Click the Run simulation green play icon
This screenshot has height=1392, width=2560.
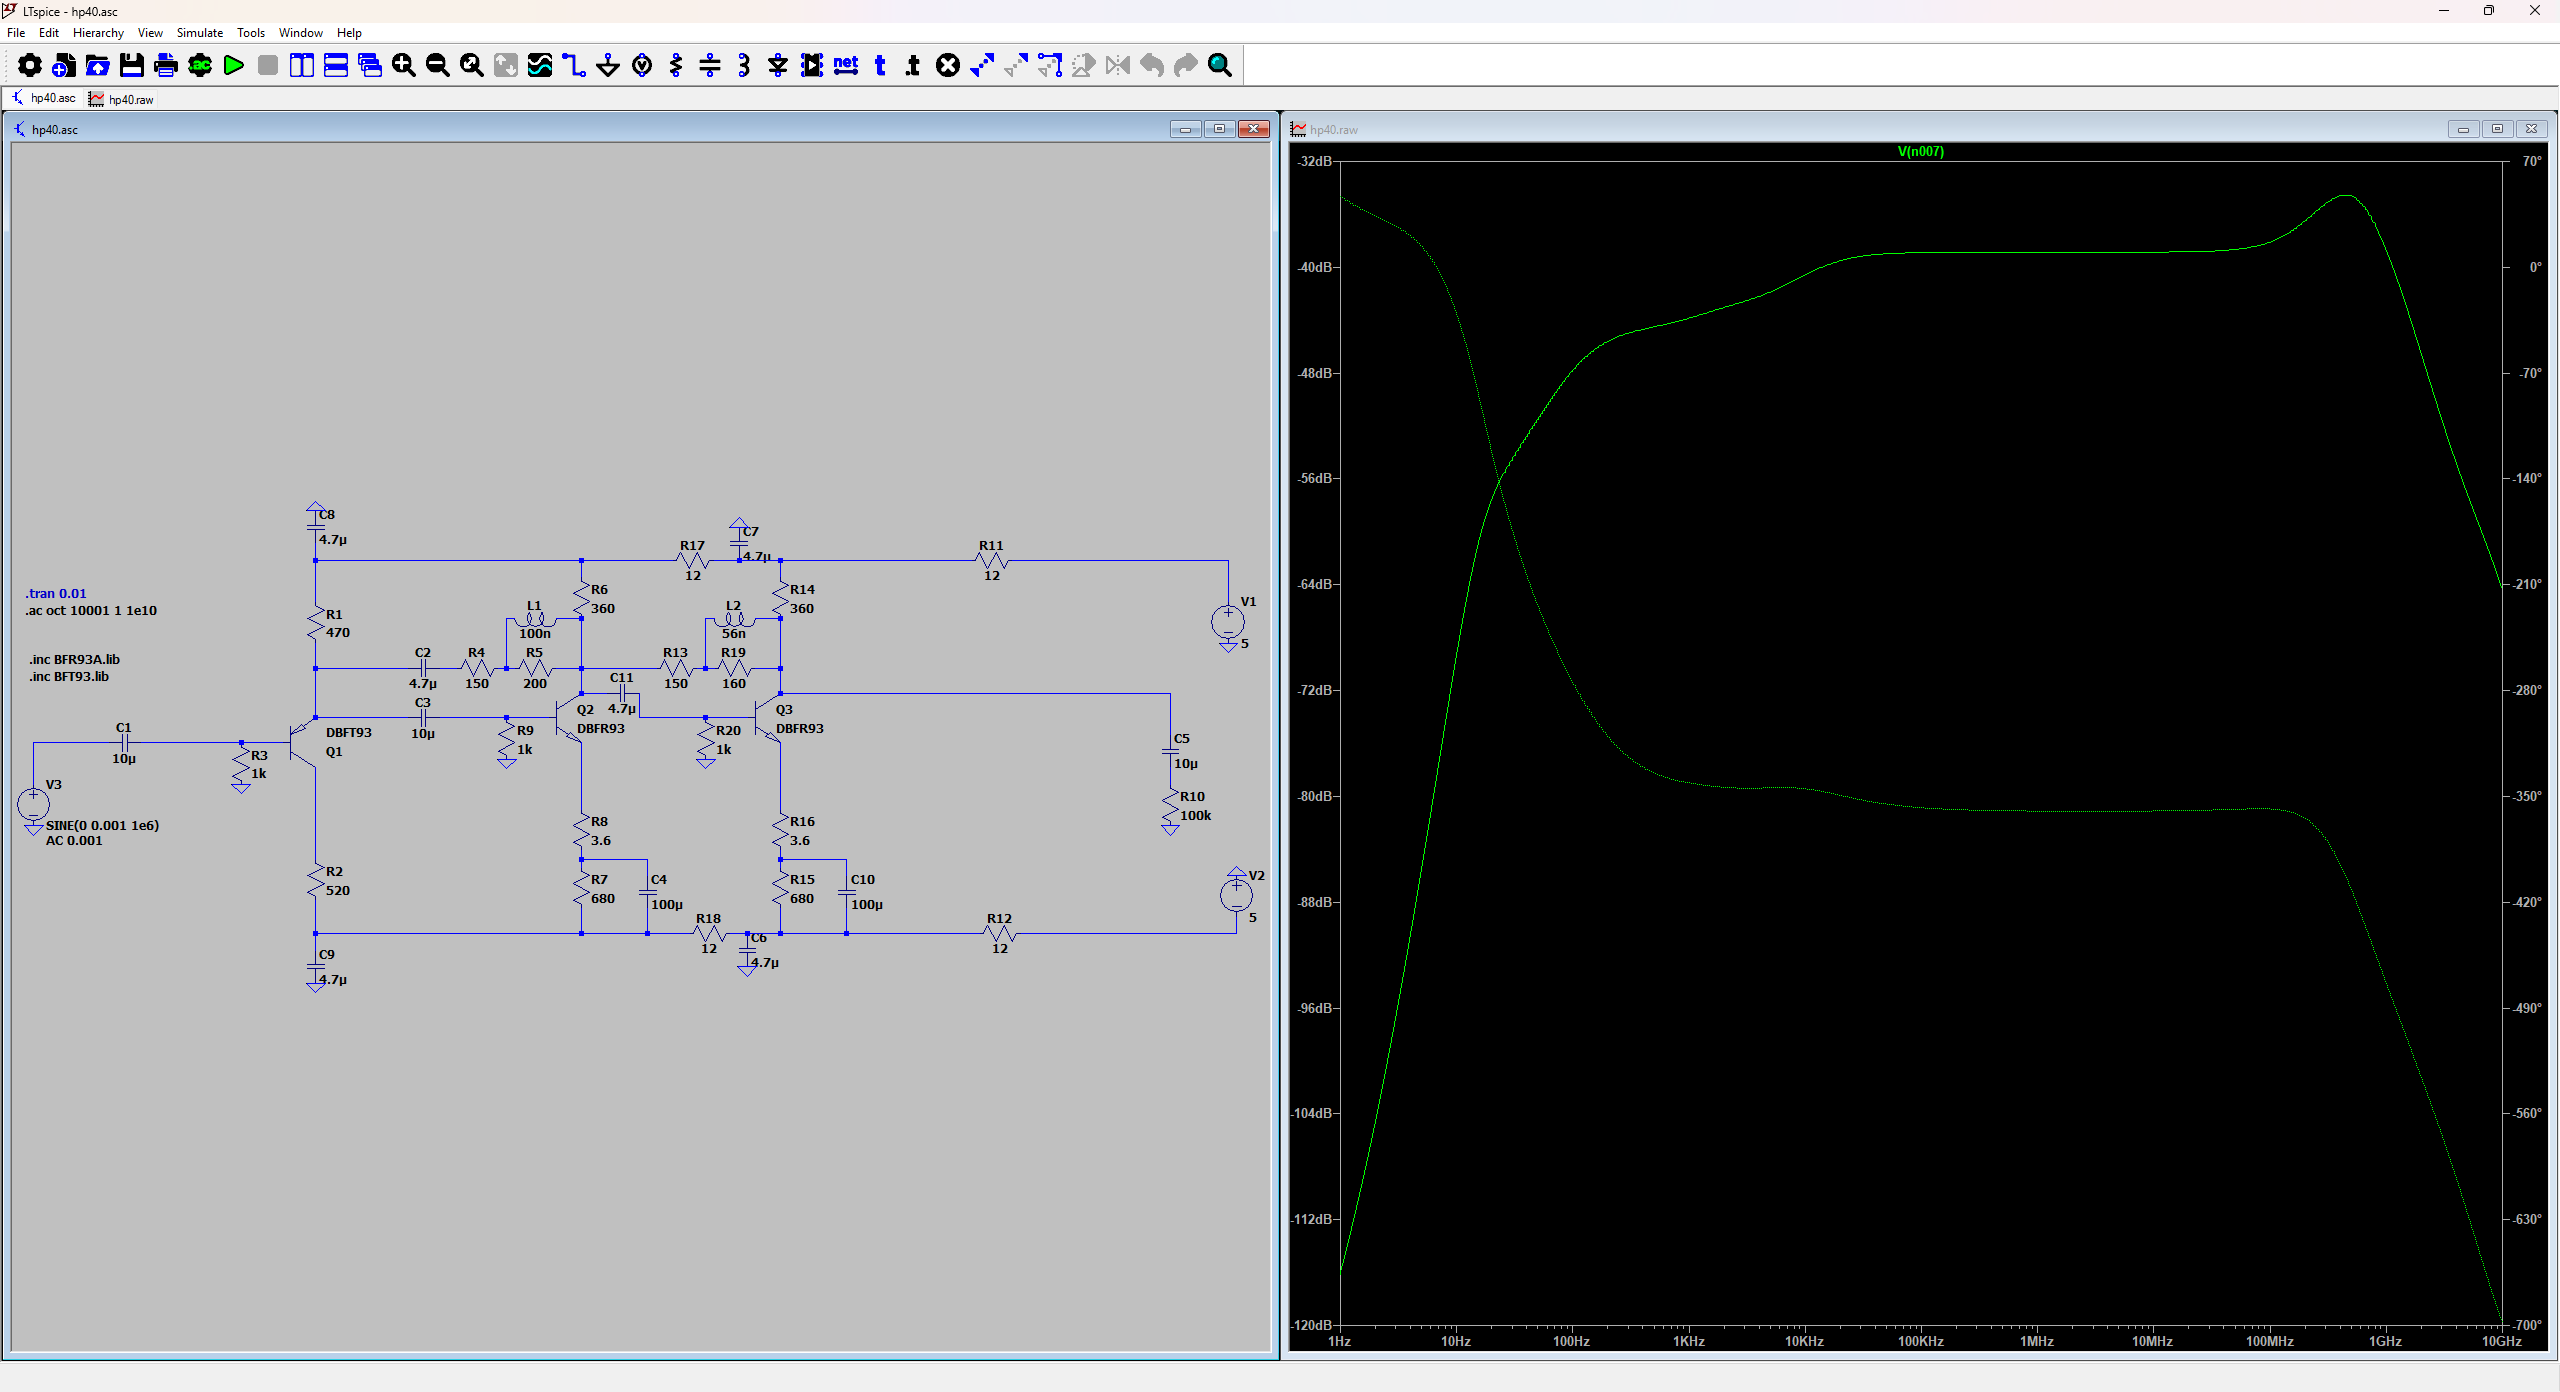tap(234, 66)
